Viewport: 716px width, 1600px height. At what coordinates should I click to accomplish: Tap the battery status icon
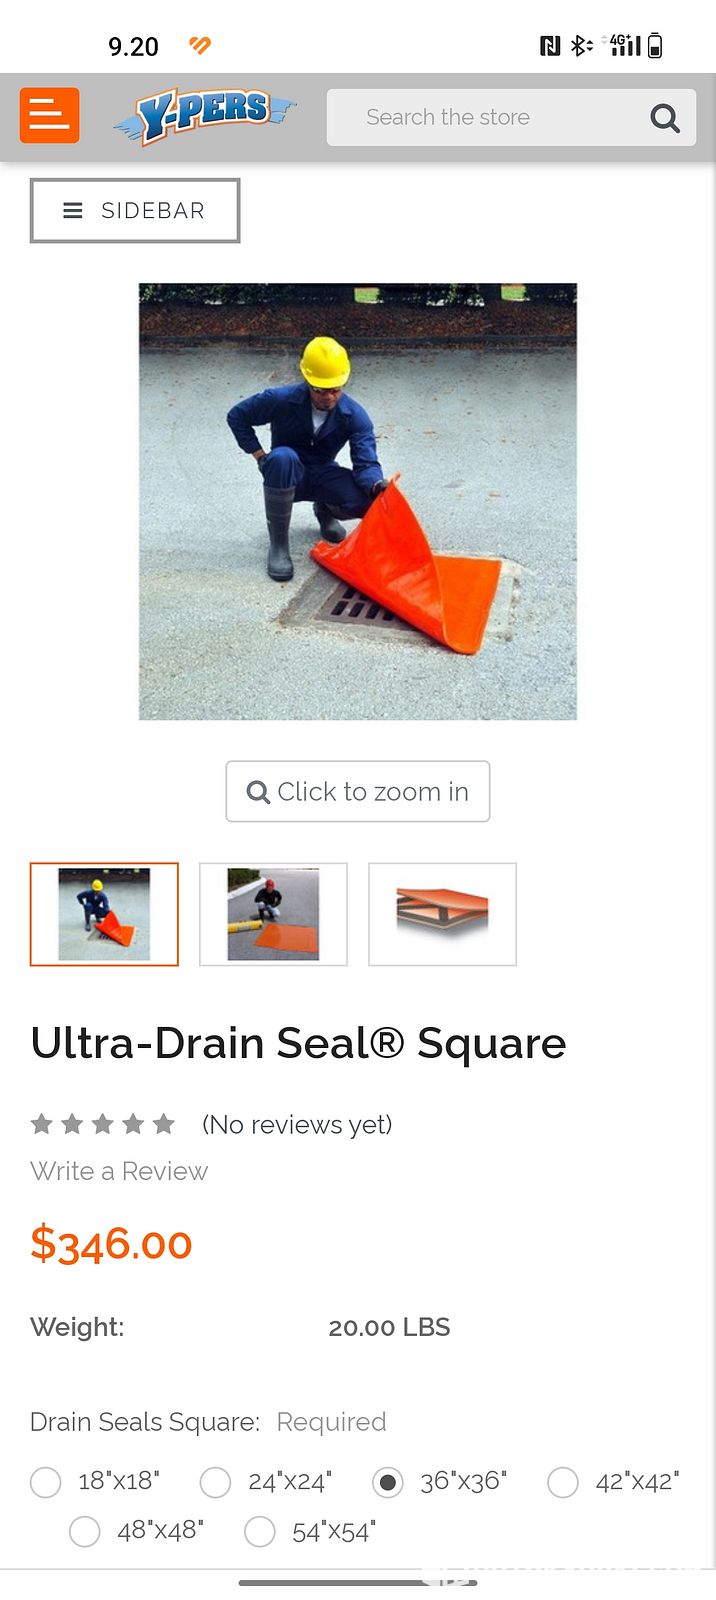point(655,45)
